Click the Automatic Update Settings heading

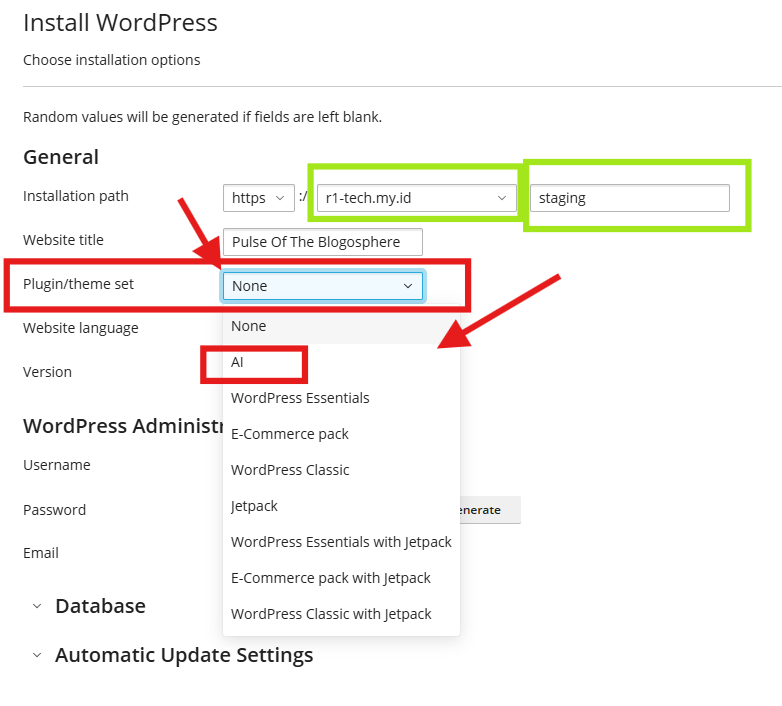pyautogui.click(x=184, y=655)
